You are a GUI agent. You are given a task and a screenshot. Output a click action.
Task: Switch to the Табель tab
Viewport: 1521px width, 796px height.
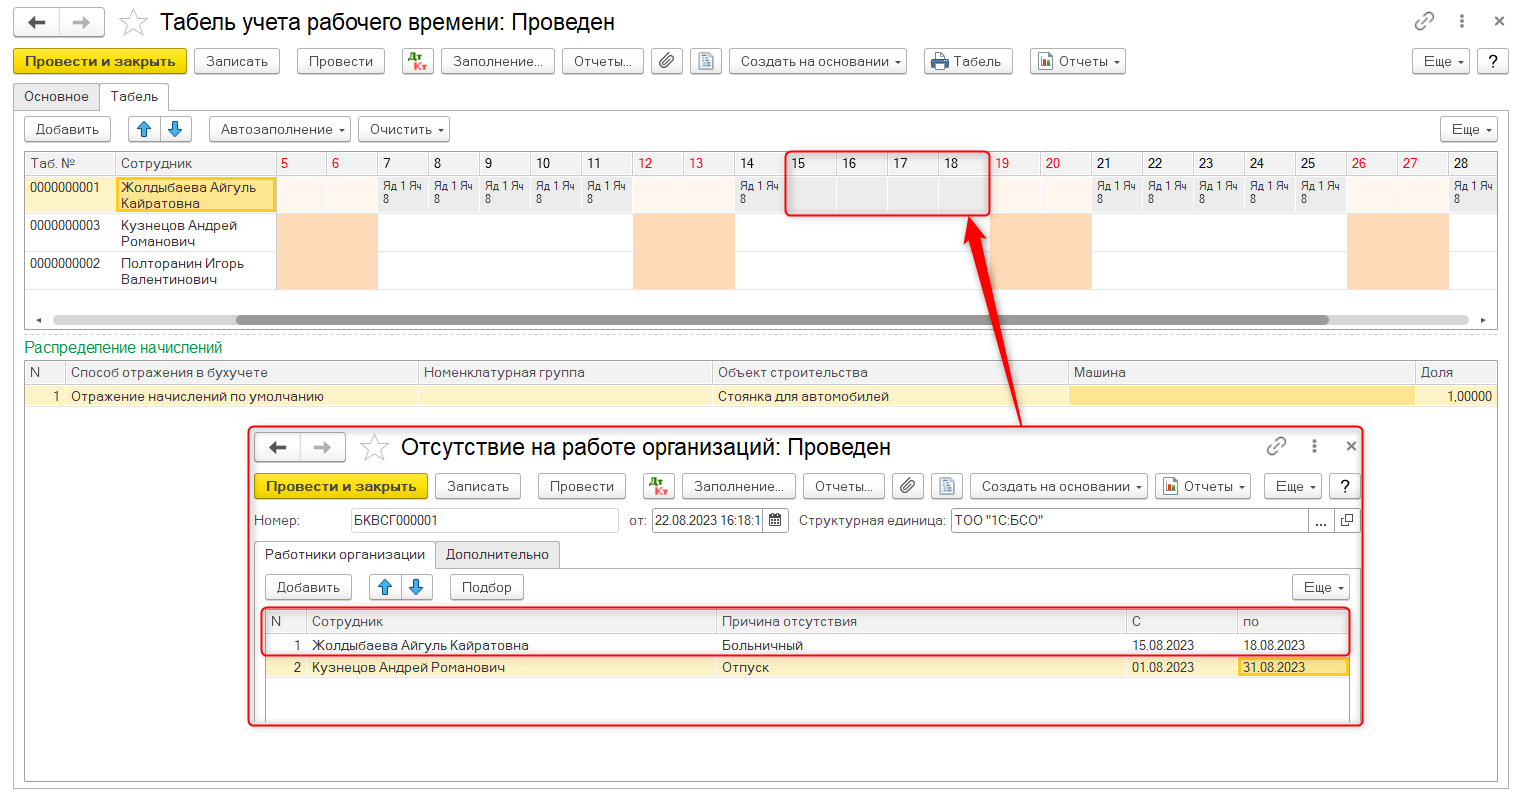click(x=134, y=97)
